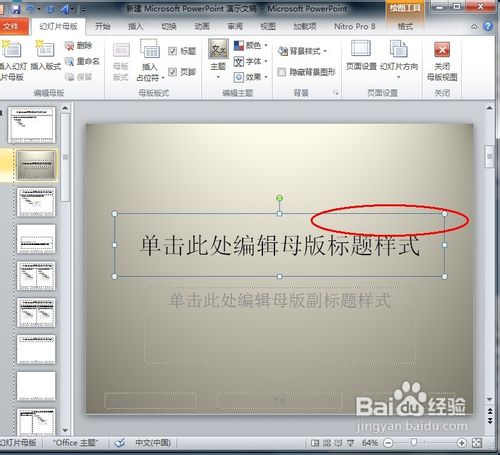
Task: Enable Hide Background Graphics (隐藏背景图形) checkbox
Action: (x=282, y=72)
